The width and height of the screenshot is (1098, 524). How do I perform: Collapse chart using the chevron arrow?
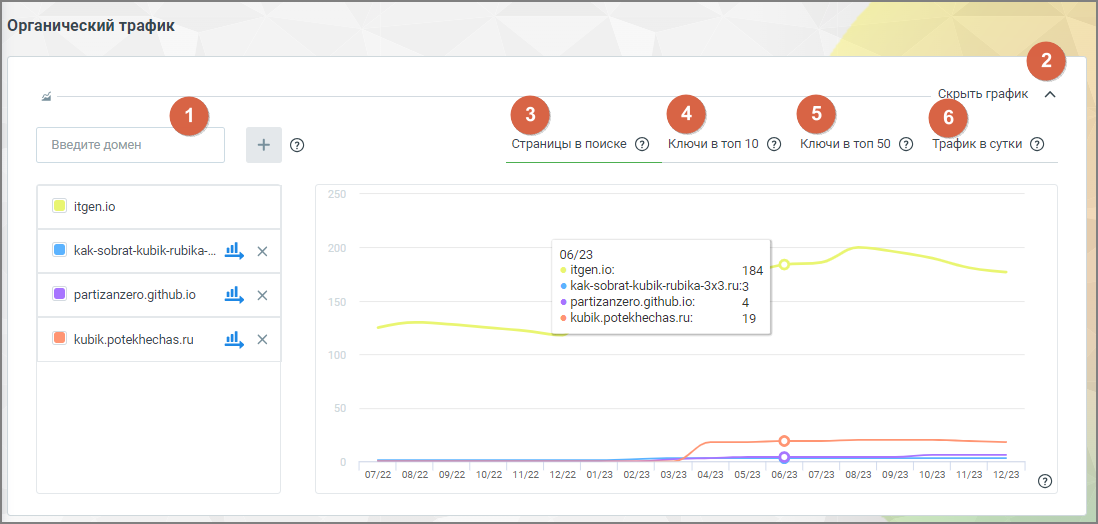(1050, 95)
